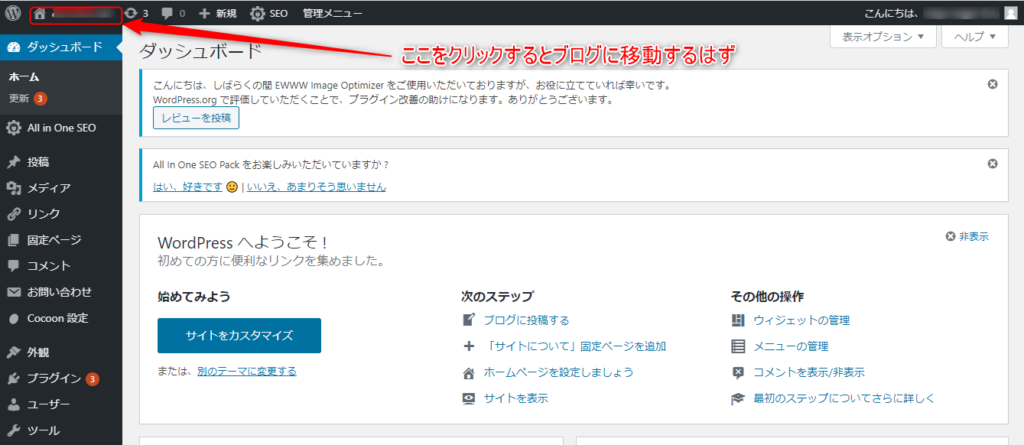Dismiss the EWWW Image Optimizer notice
Screen dimensions: 1024x445
[992, 84]
